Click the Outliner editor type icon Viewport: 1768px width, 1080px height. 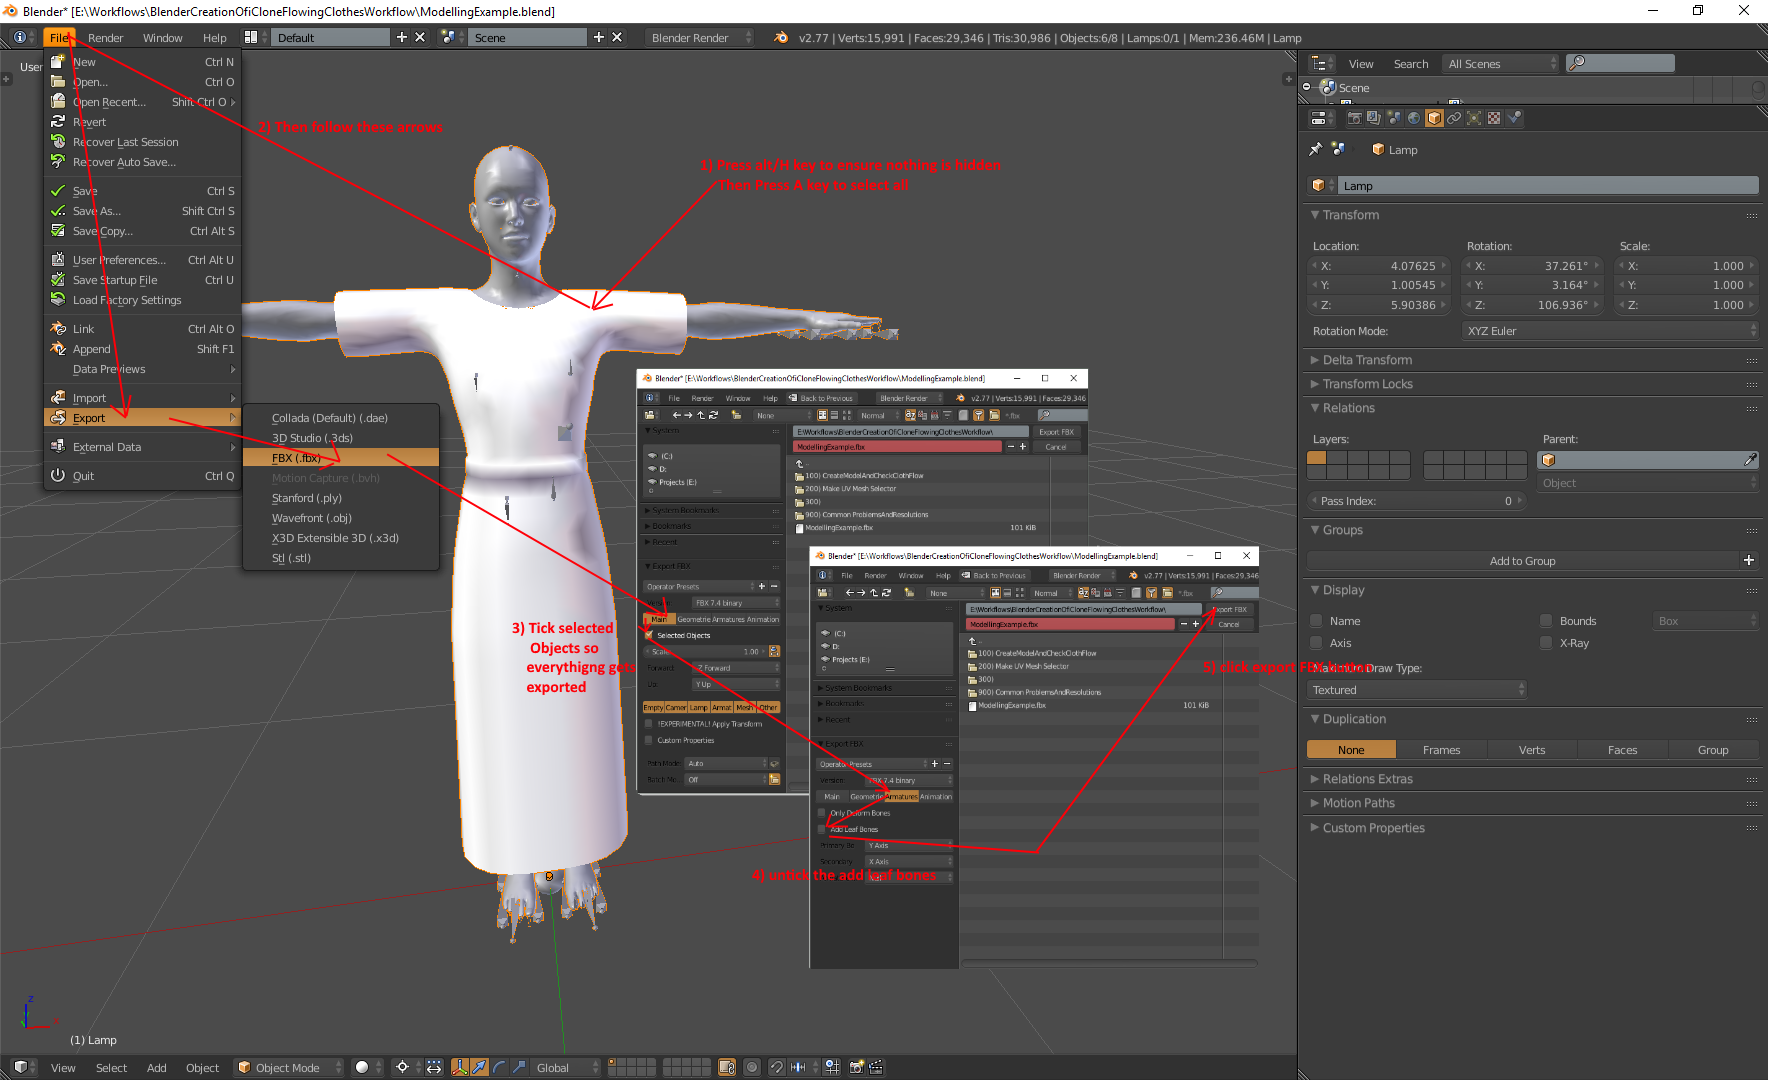1322,63
